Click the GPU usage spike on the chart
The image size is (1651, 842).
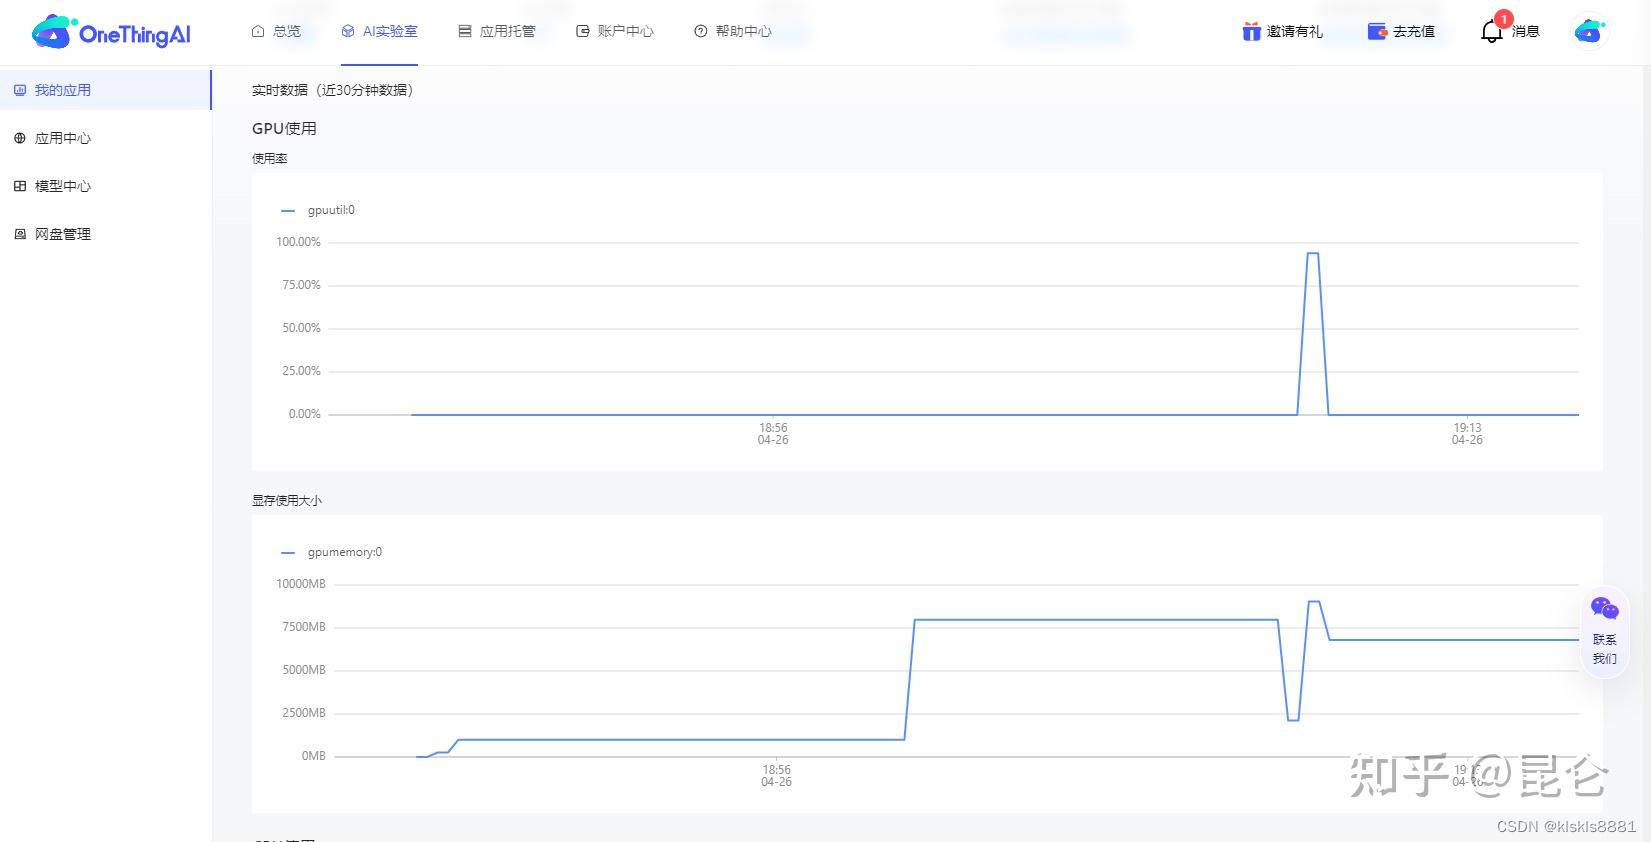(1313, 254)
